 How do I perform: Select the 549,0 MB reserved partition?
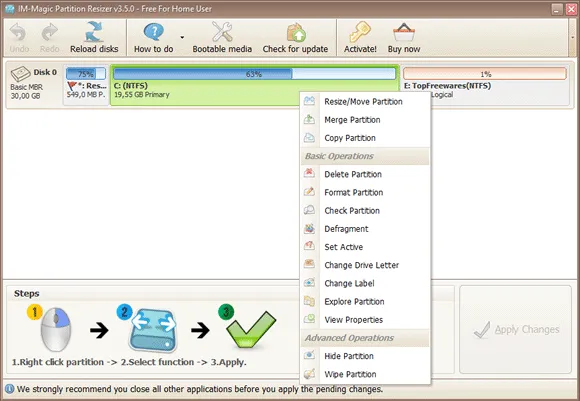click(x=86, y=85)
